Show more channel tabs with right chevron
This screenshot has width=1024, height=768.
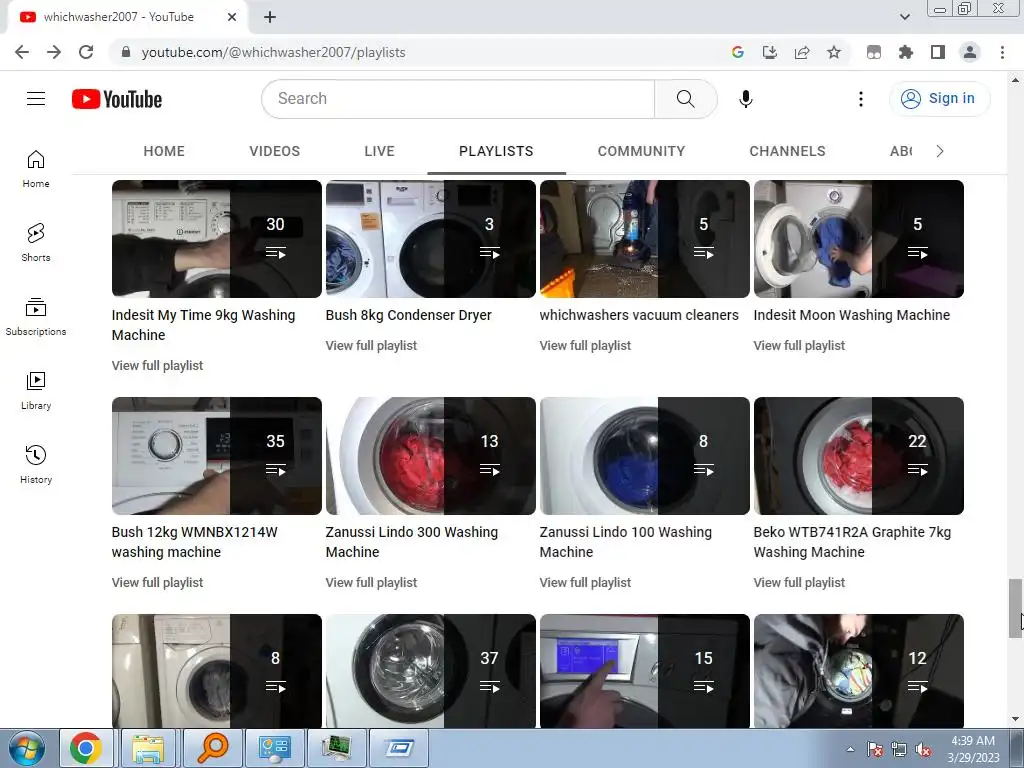click(940, 152)
